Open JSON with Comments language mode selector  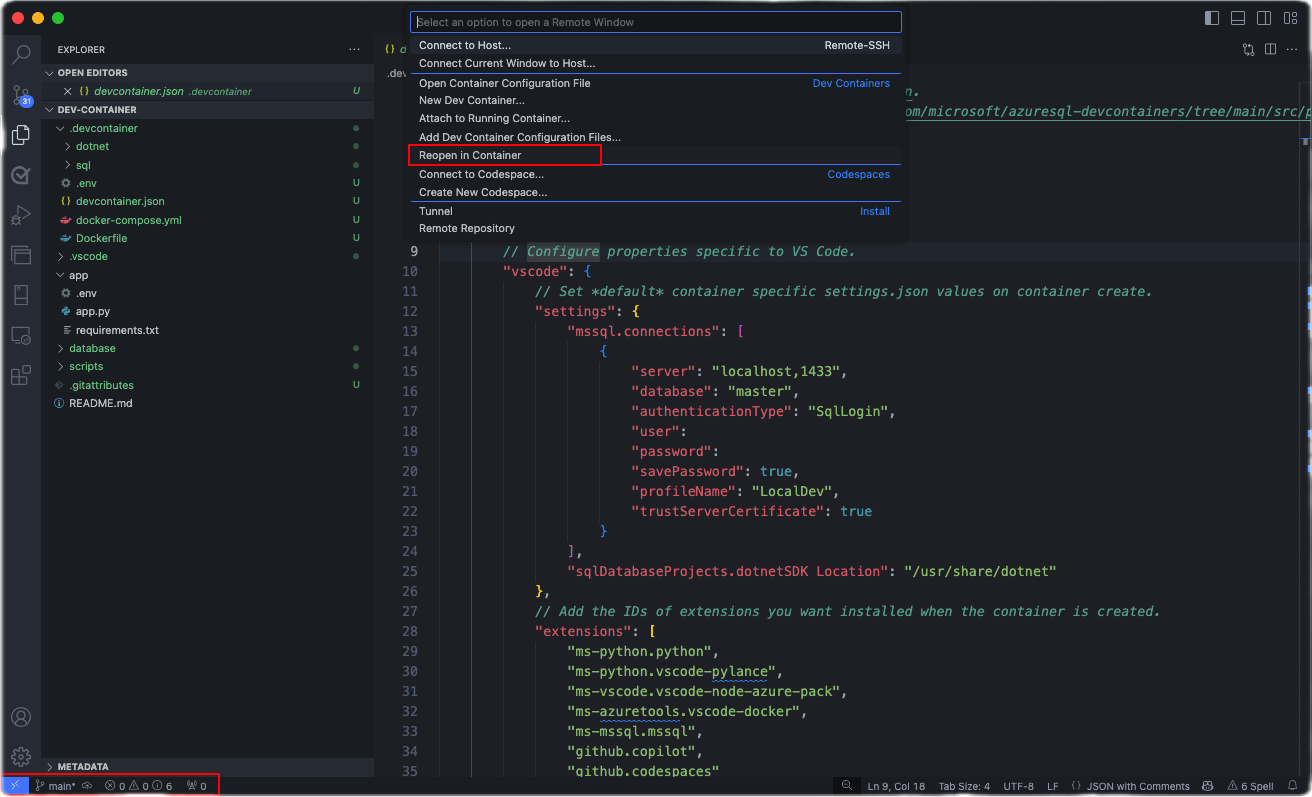pyautogui.click(x=1131, y=786)
